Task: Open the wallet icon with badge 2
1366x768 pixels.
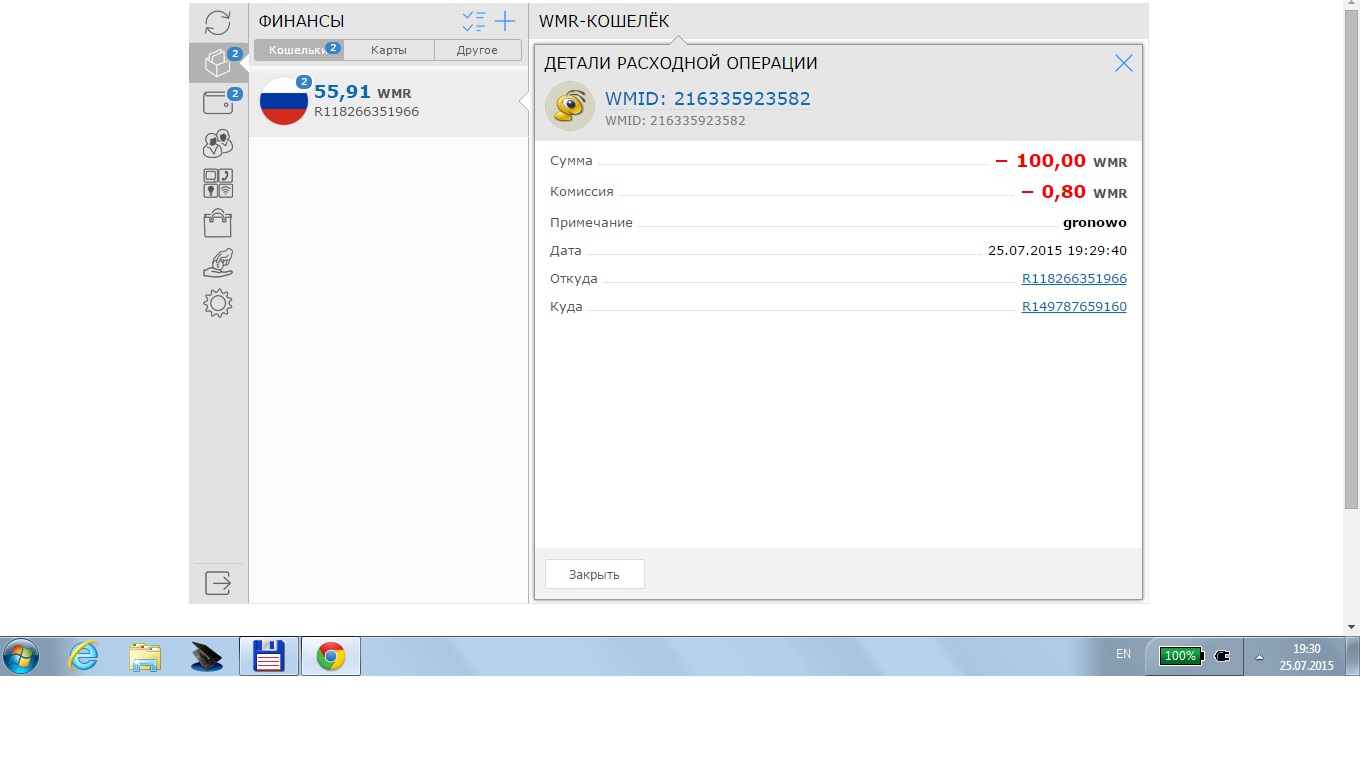Action: pos(218,102)
